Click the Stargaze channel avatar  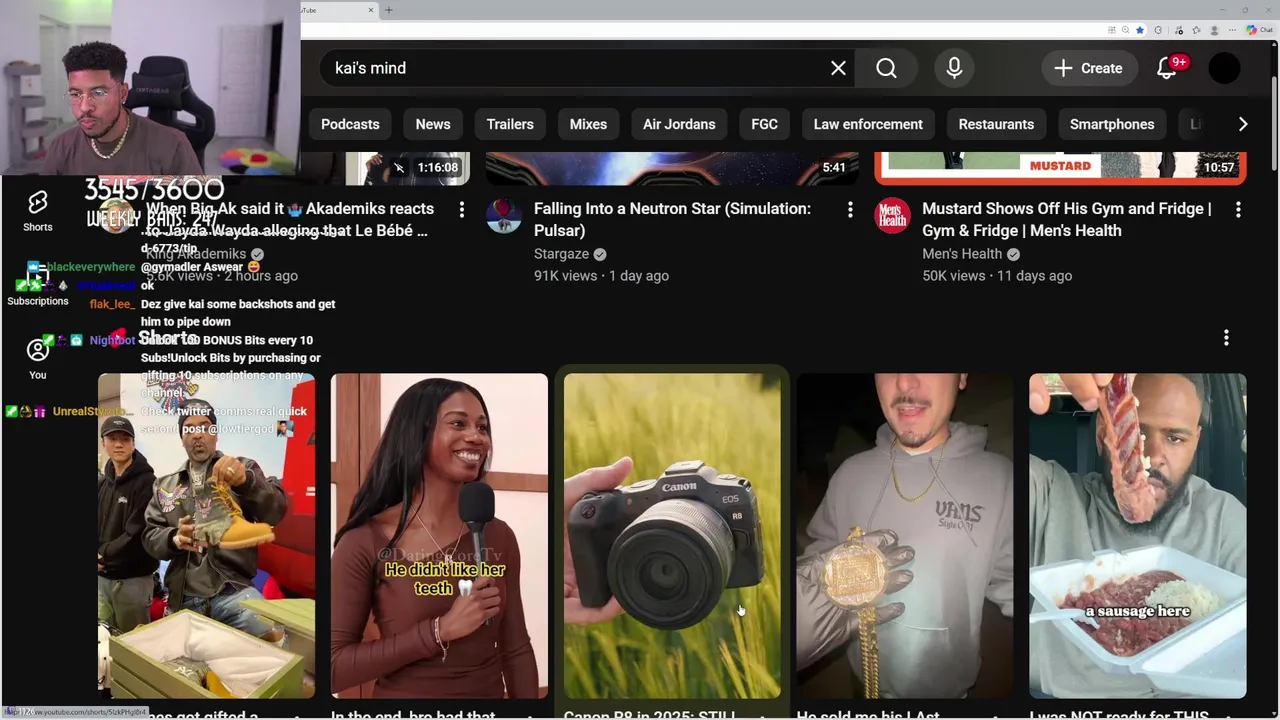click(x=504, y=215)
